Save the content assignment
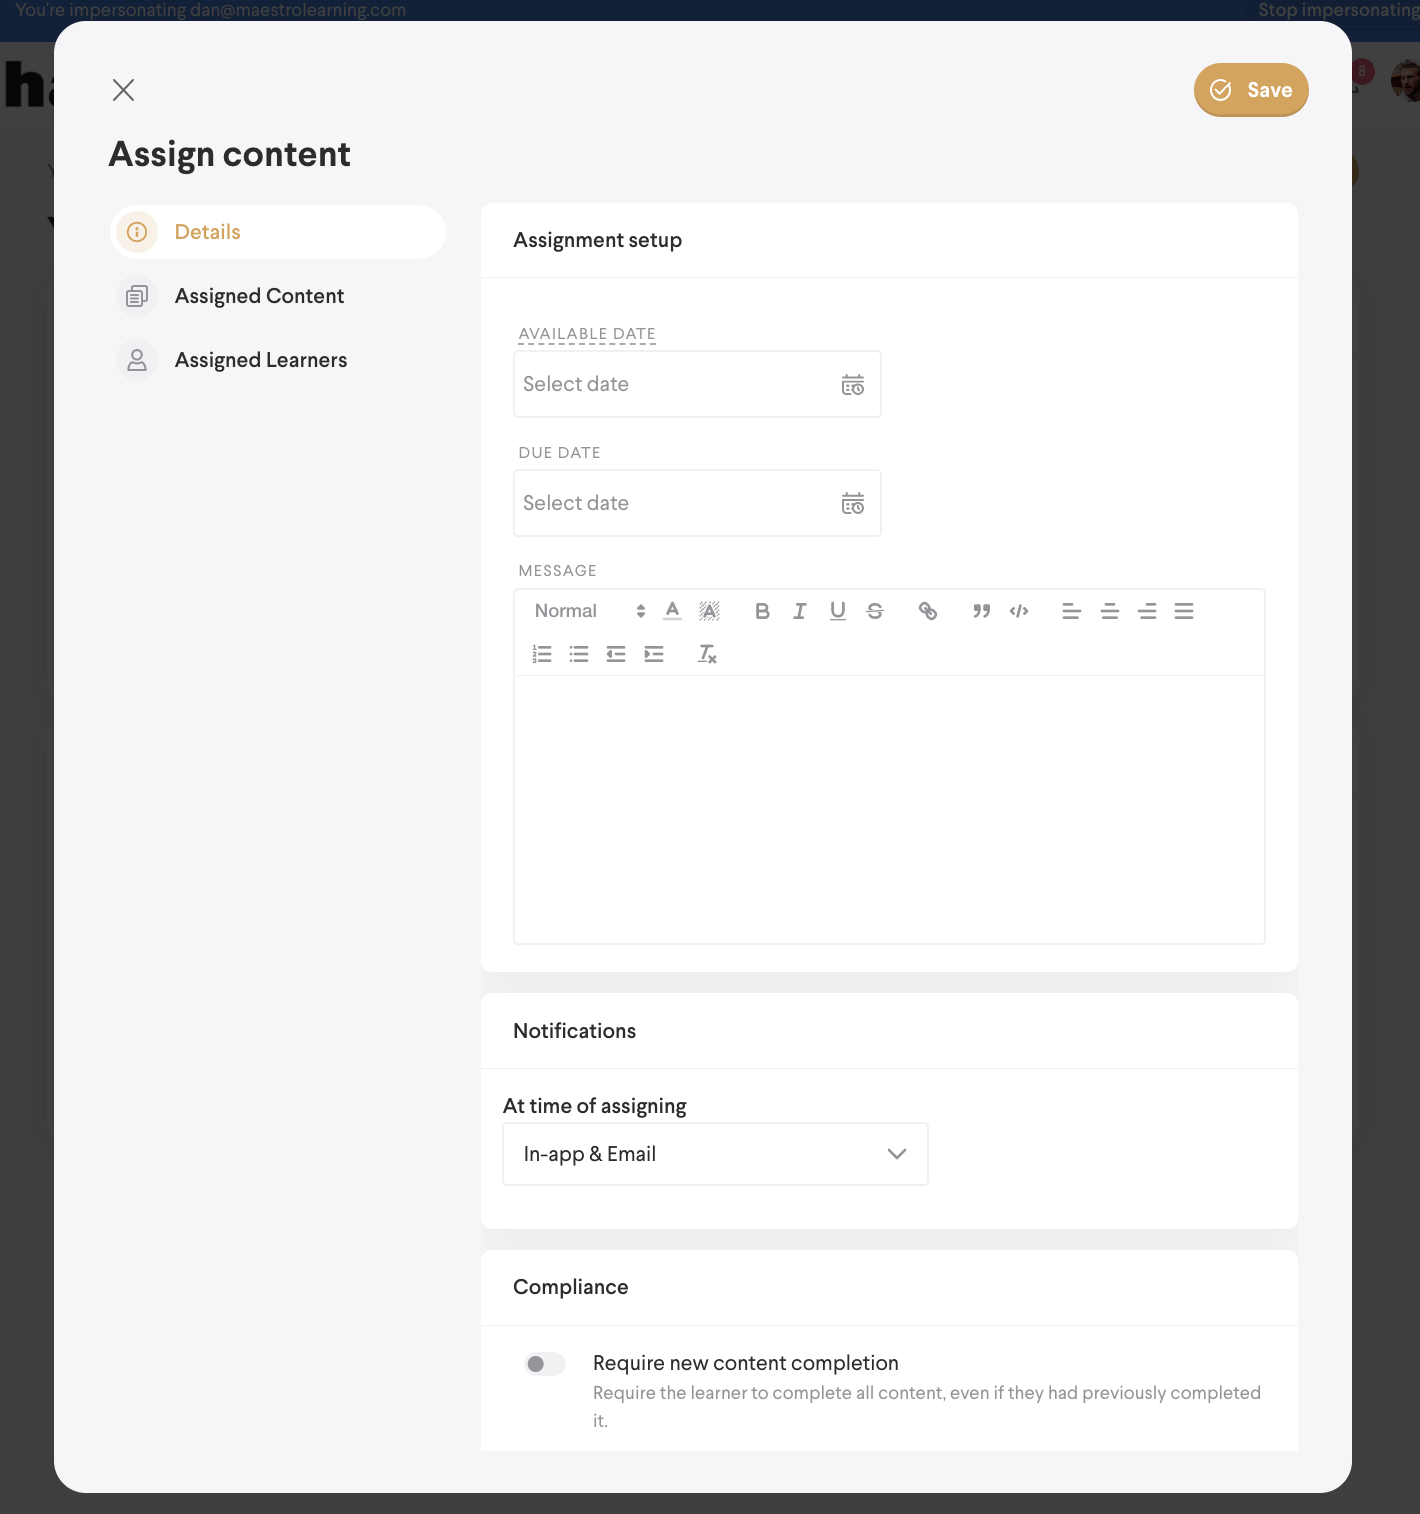This screenshot has height=1514, width=1420. point(1251,90)
